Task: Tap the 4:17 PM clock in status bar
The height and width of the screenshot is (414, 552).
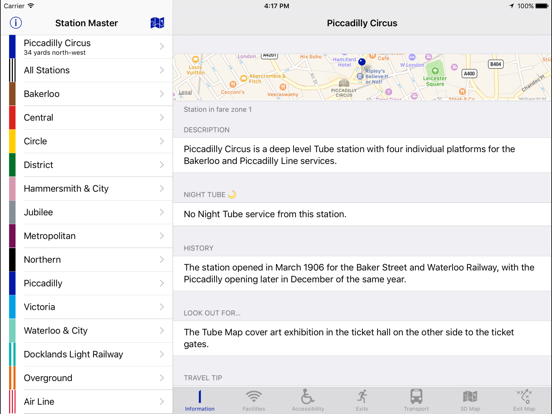Action: pyautogui.click(x=277, y=6)
